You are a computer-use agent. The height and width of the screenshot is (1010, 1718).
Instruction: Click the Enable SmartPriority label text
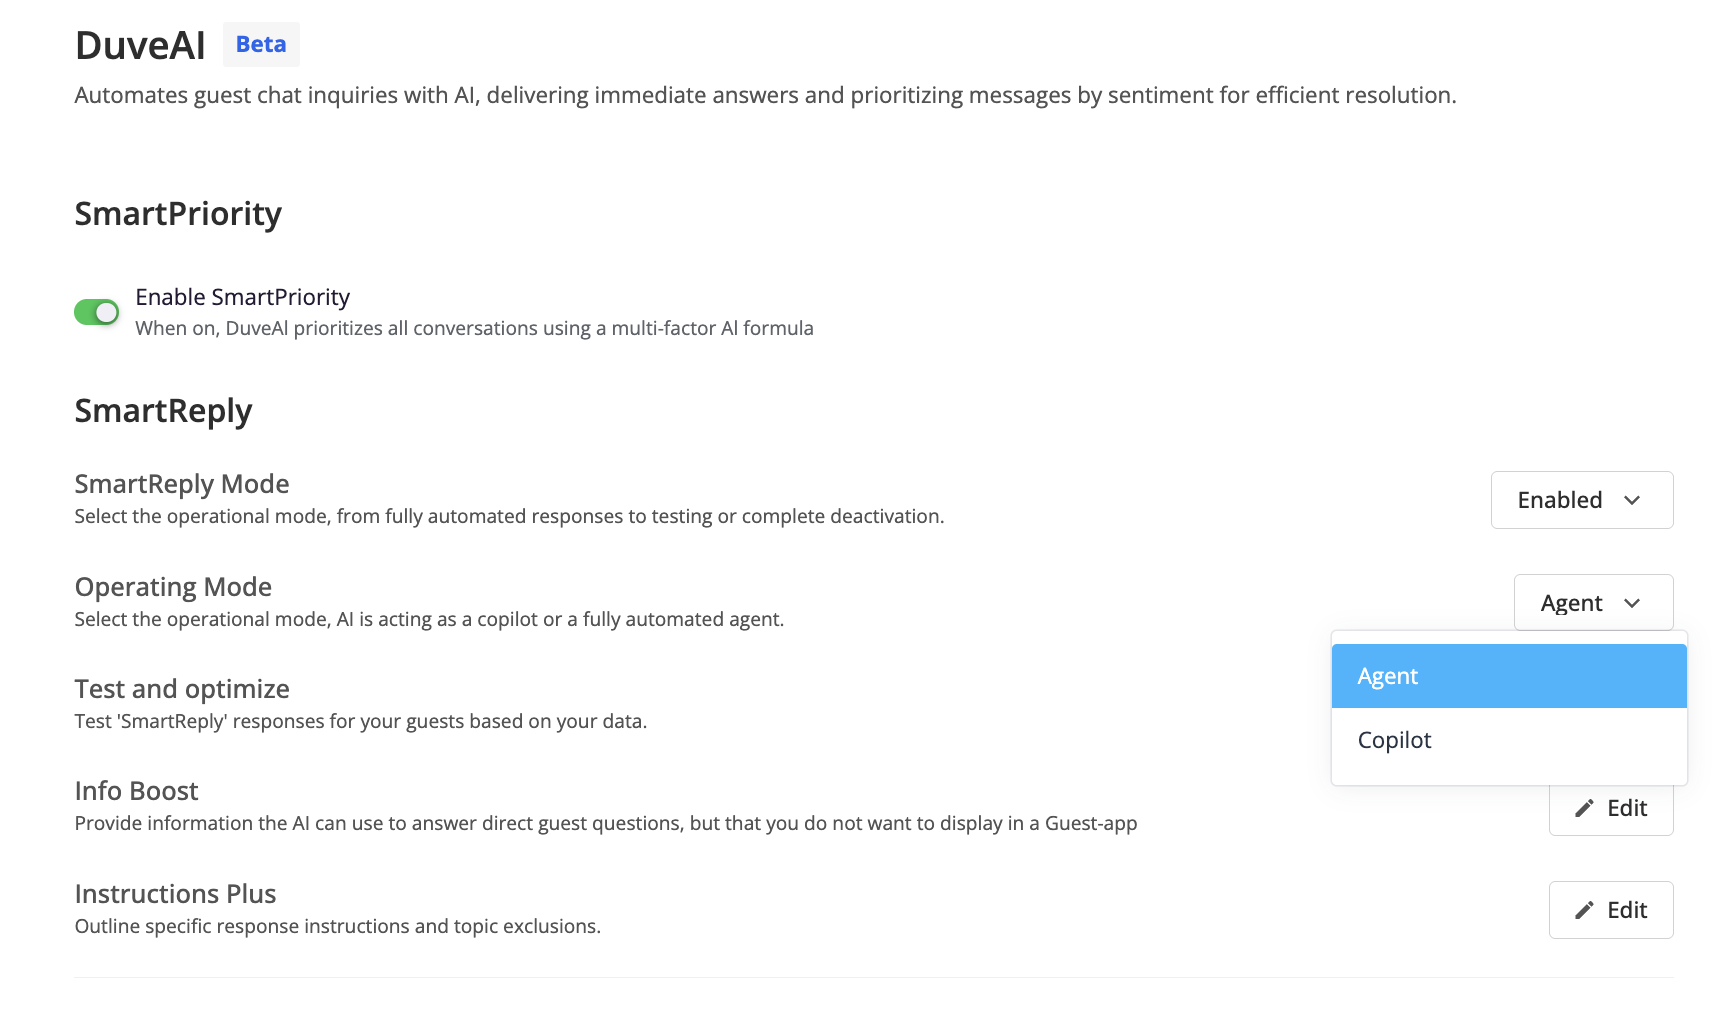pos(242,297)
